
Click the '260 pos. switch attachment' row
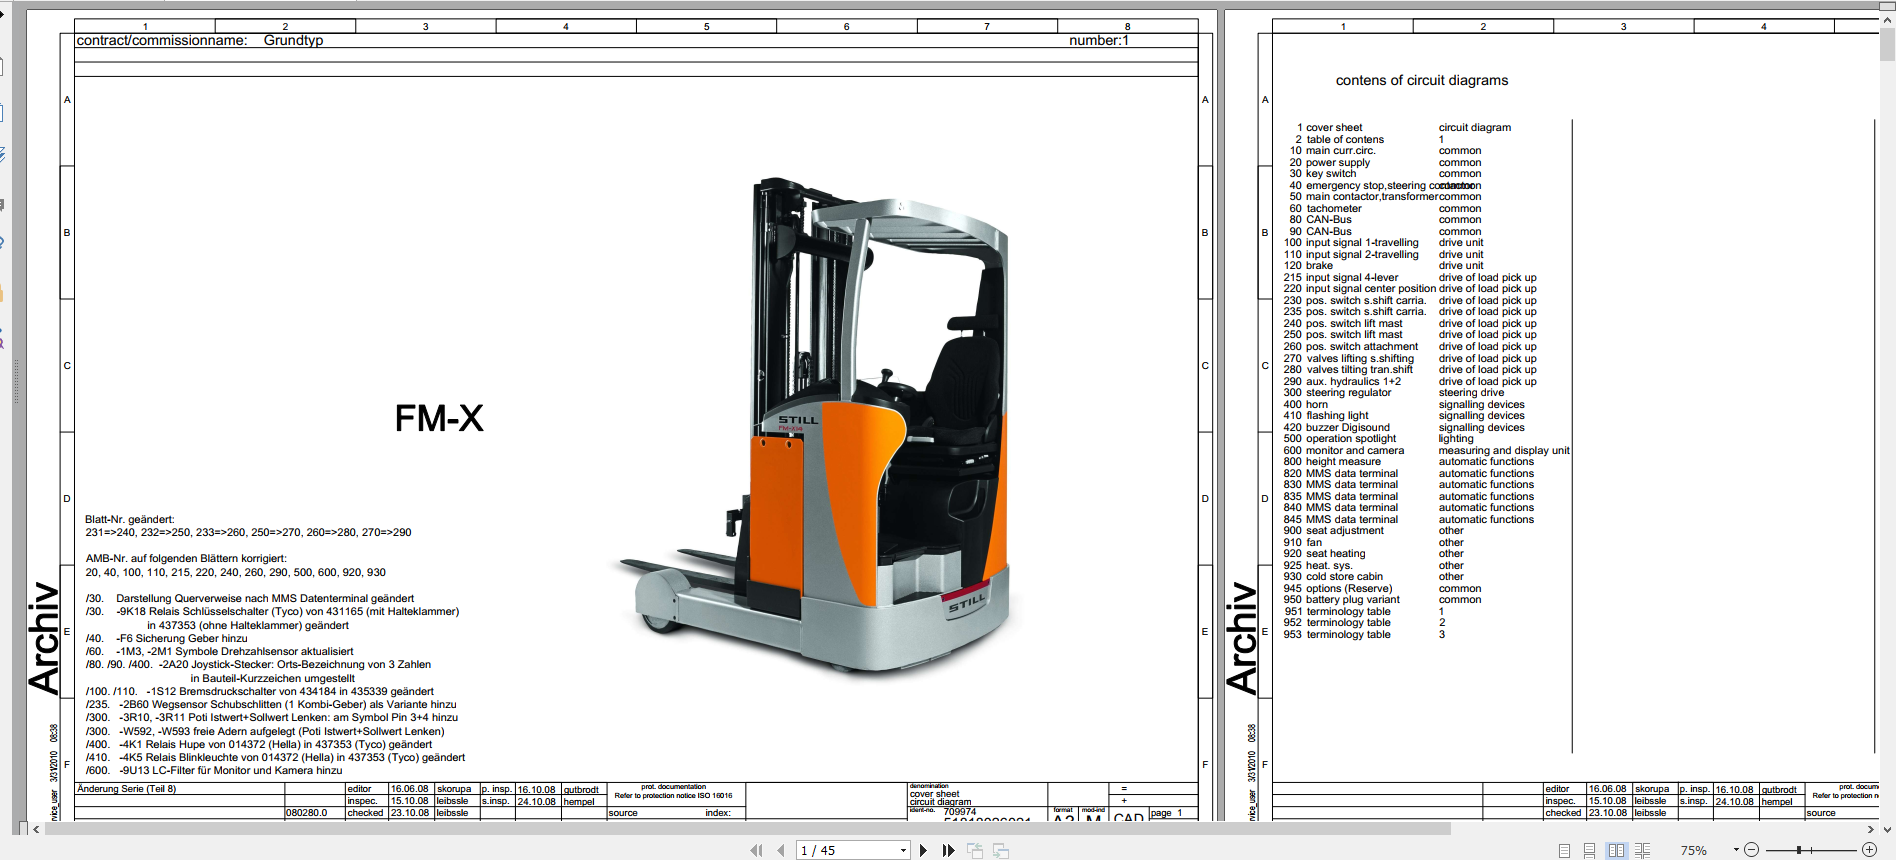click(x=1410, y=347)
